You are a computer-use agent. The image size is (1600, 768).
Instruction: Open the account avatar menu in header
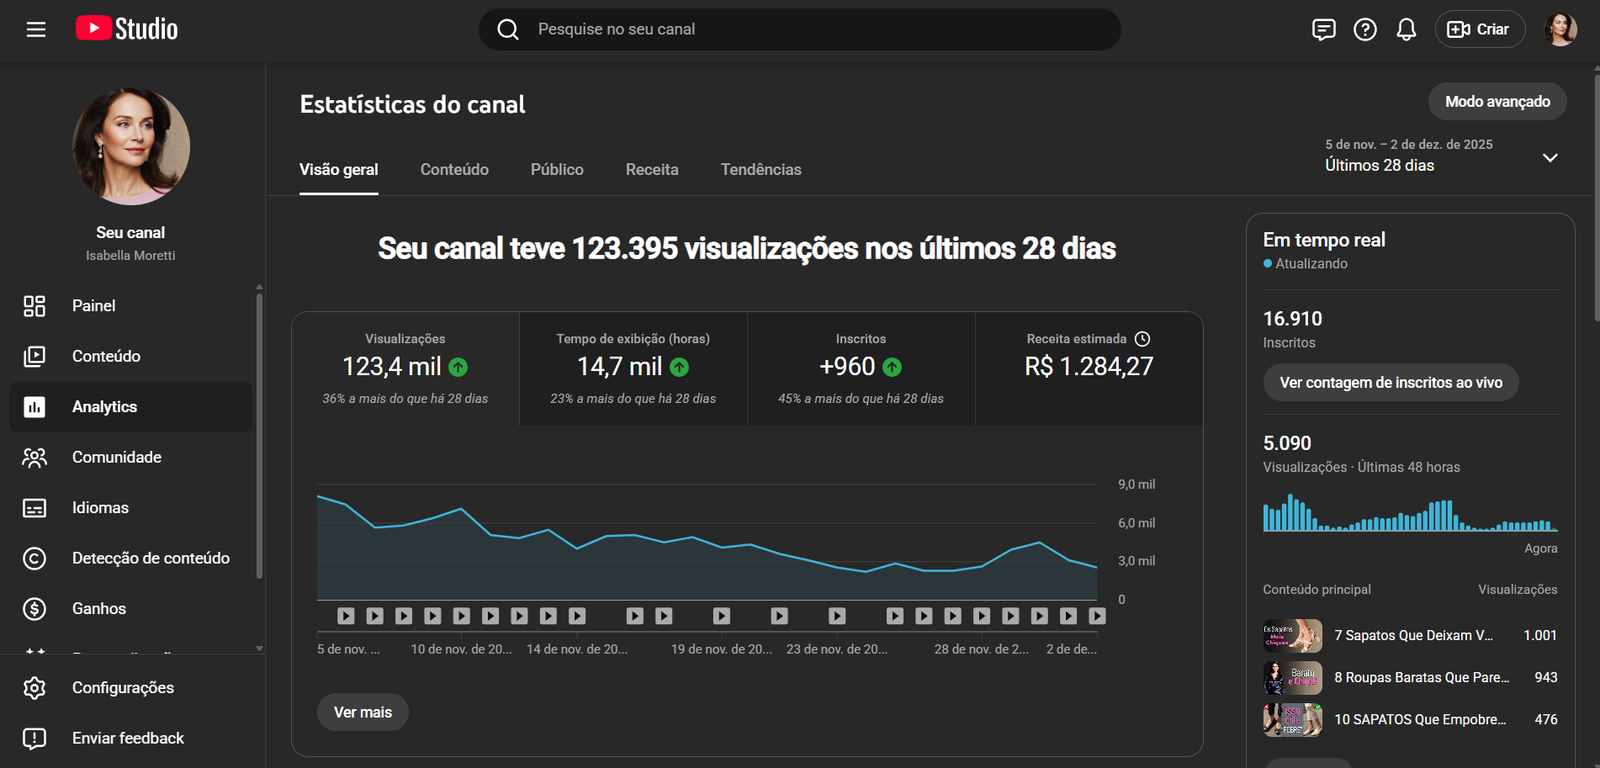1561,29
